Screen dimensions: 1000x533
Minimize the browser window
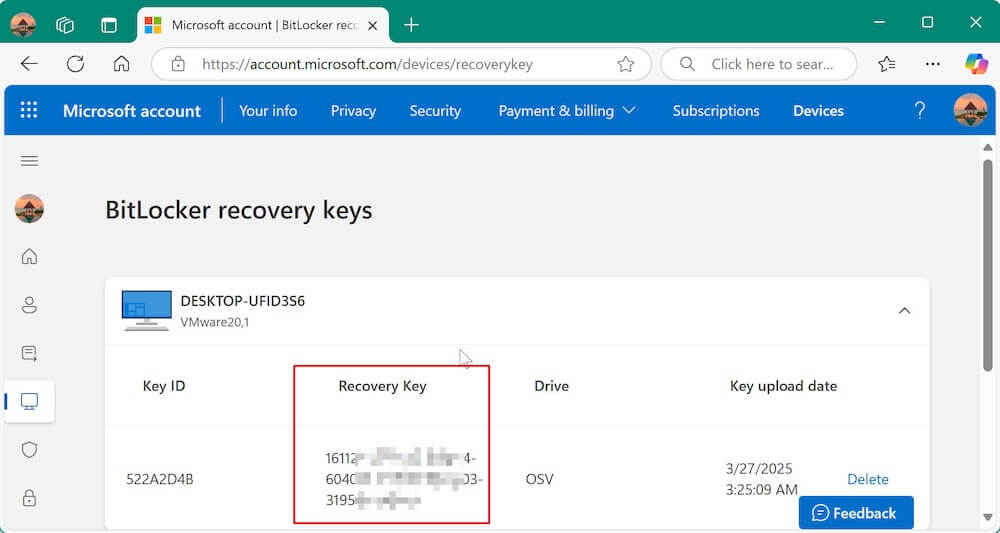[879, 23]
